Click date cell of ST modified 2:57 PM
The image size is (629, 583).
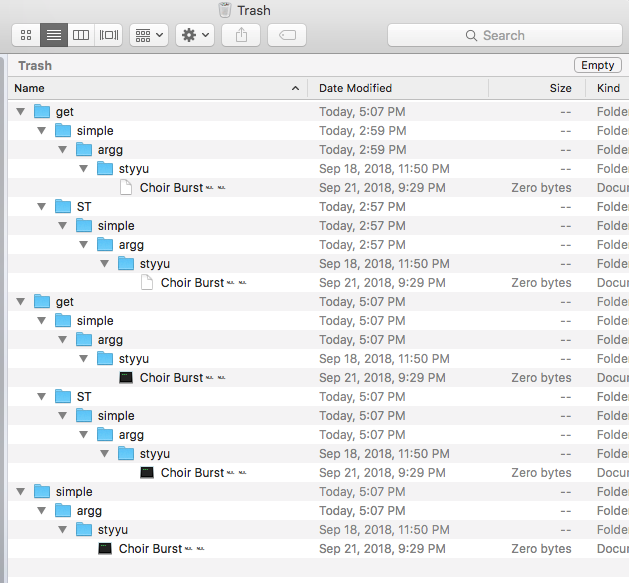(x=362, y=207)
